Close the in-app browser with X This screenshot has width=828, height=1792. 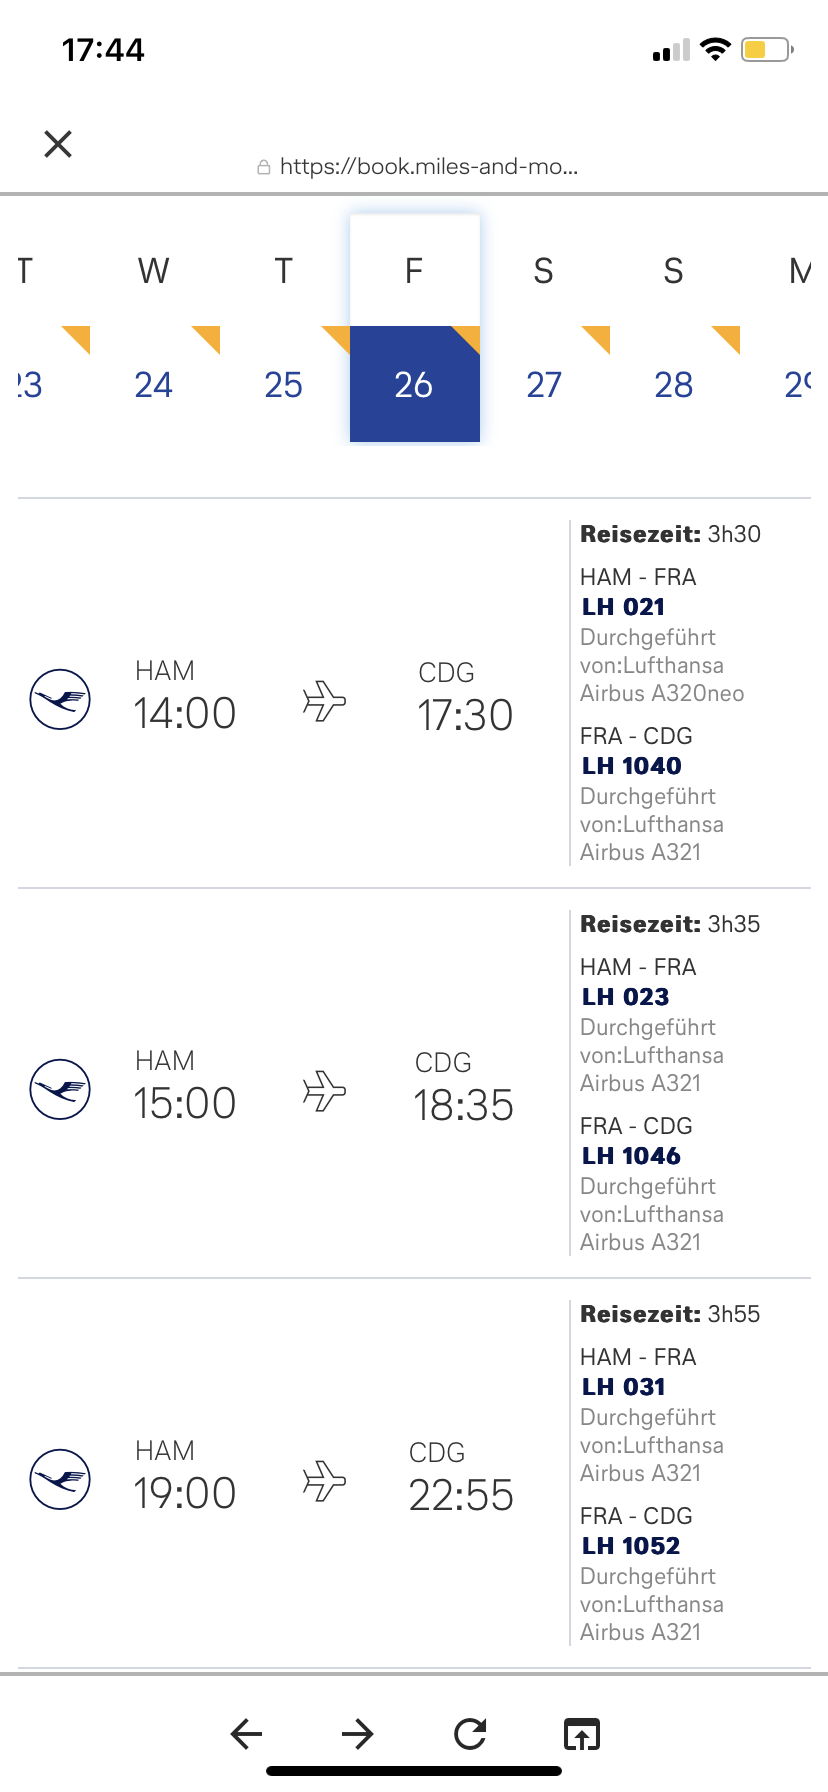click(58, 144)
